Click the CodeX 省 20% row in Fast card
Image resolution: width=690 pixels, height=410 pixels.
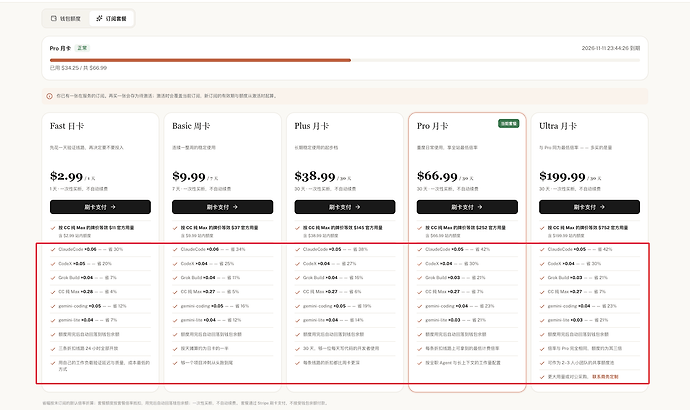(100, 264)
